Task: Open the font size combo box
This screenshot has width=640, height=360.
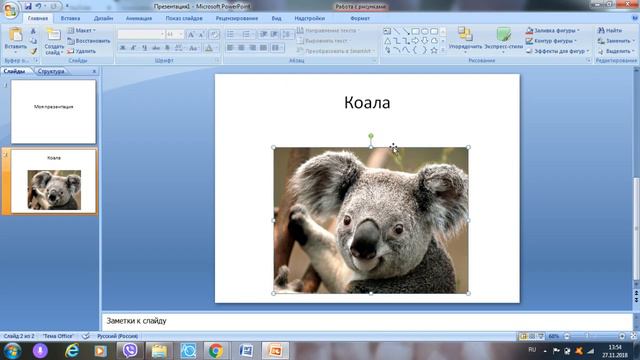Action: tap(175, 35)
